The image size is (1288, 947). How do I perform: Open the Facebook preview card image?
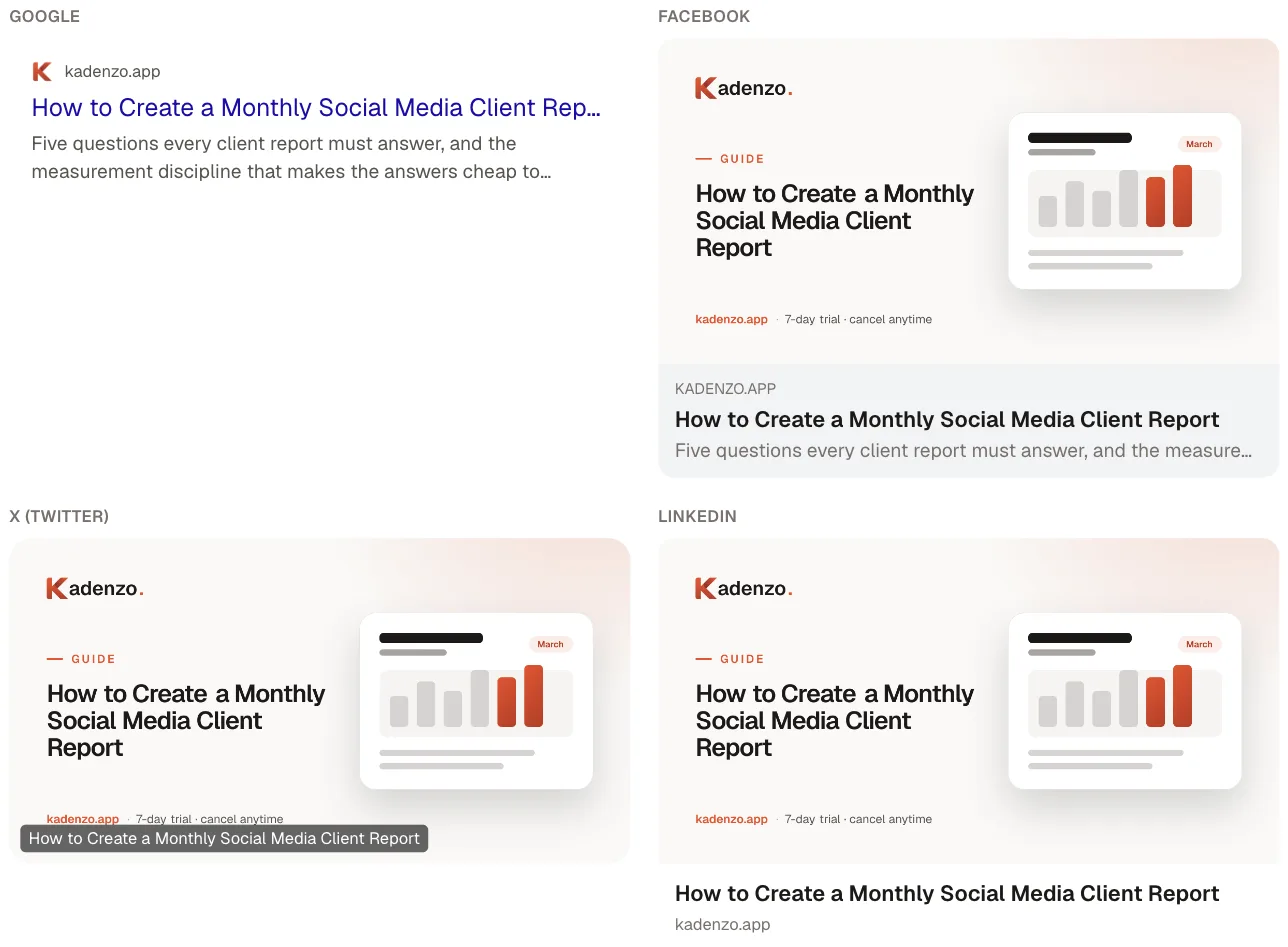968,201
